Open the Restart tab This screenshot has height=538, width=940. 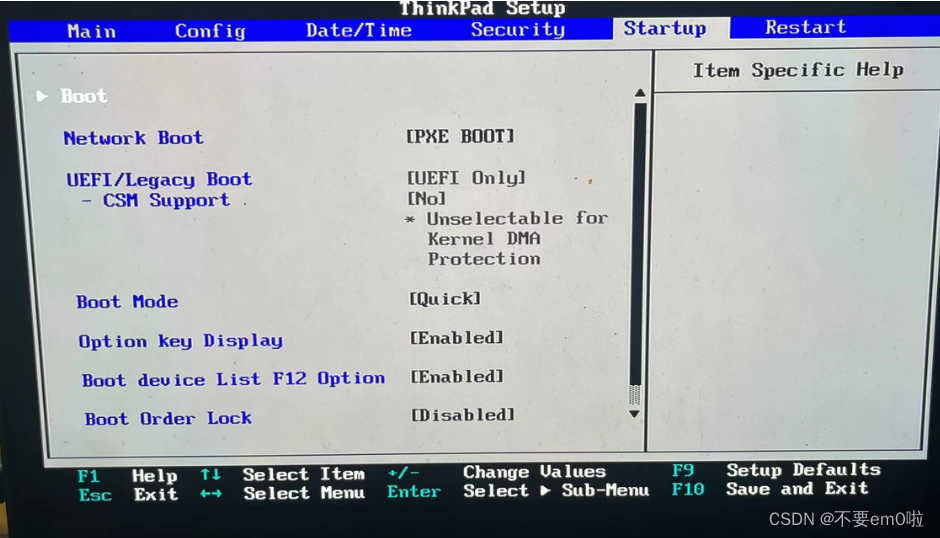(805, 27)
